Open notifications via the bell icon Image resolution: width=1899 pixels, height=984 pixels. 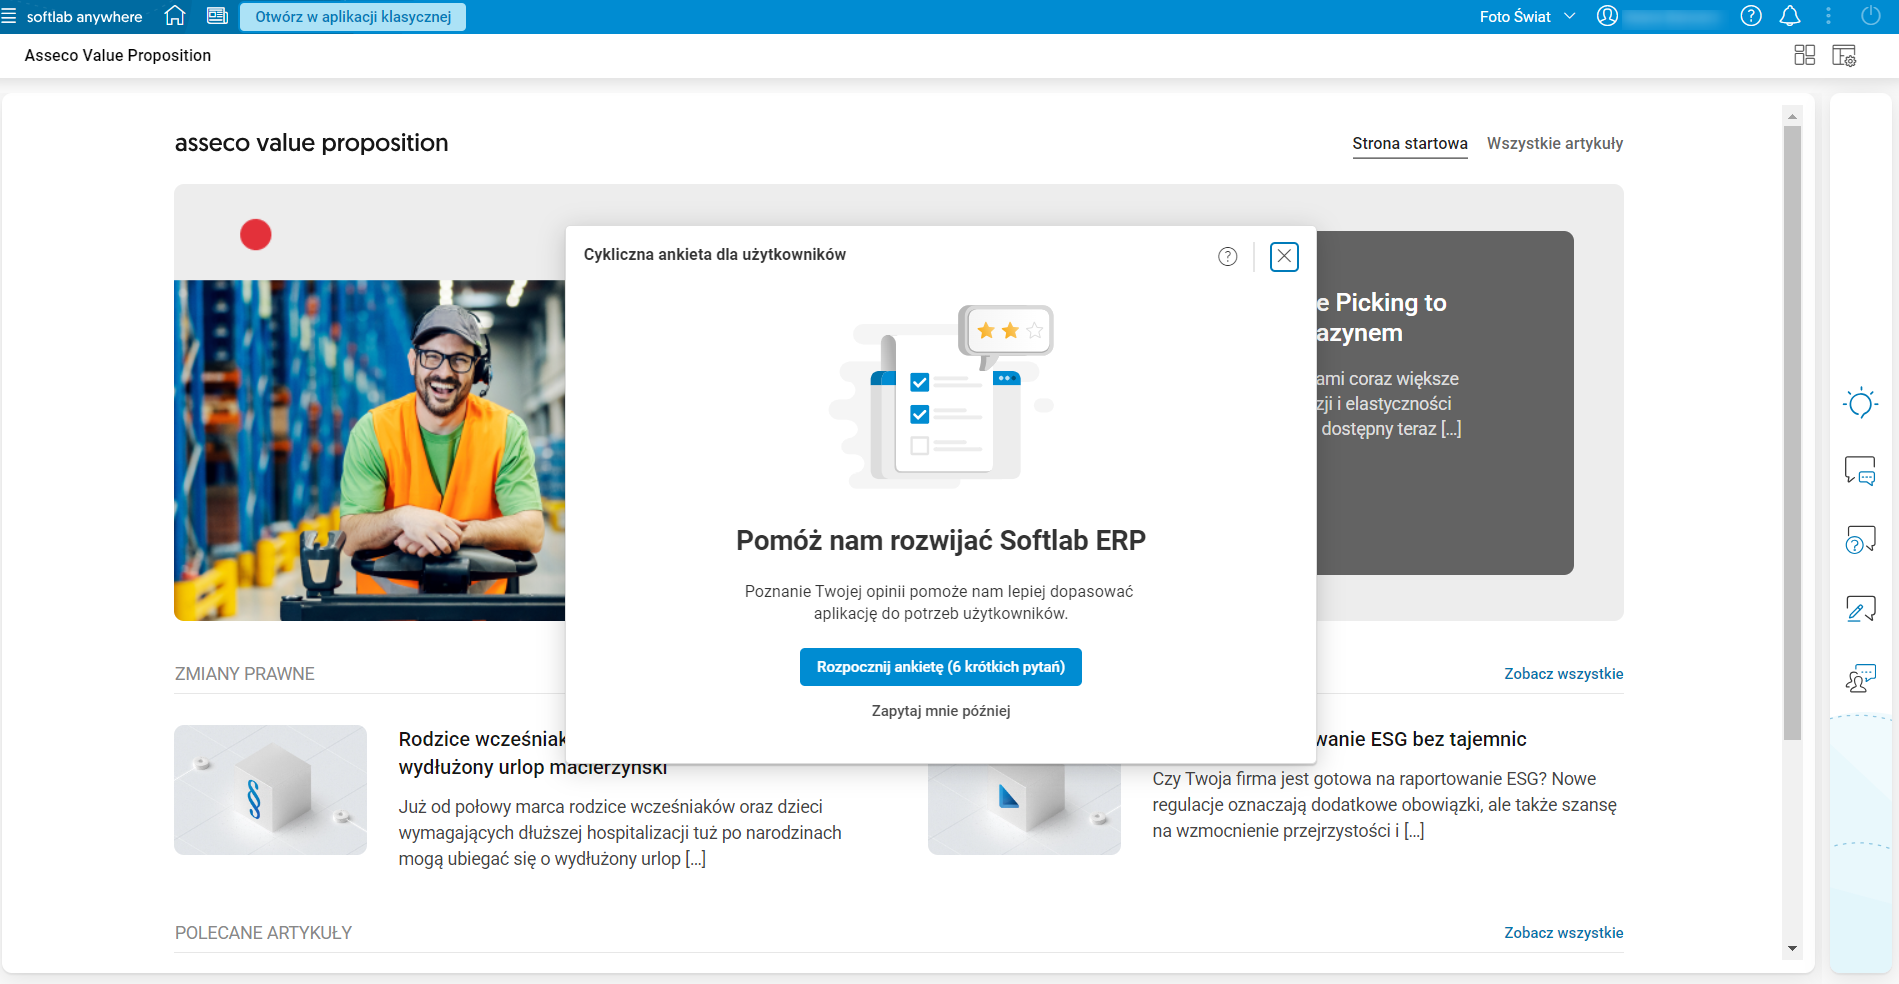pos(1790,16)
